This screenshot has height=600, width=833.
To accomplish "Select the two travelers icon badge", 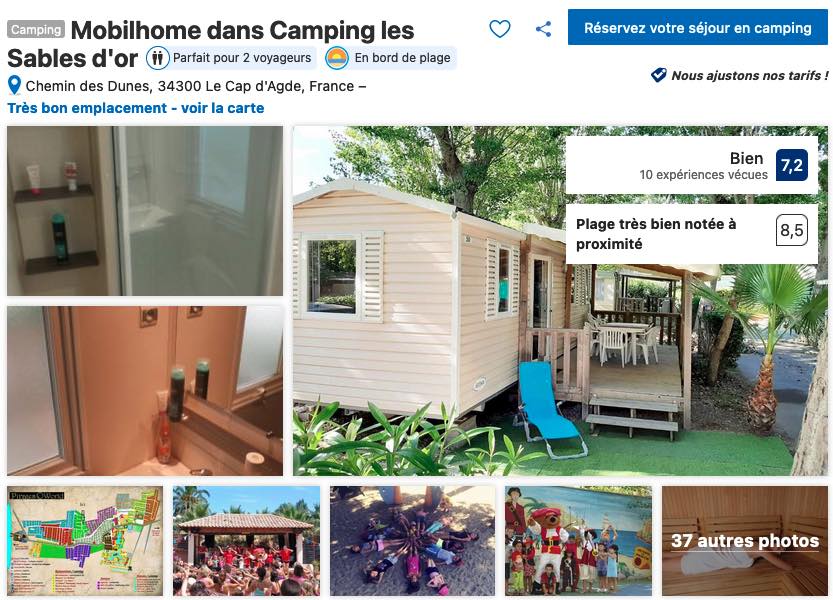I will click(x=158, y=57).
